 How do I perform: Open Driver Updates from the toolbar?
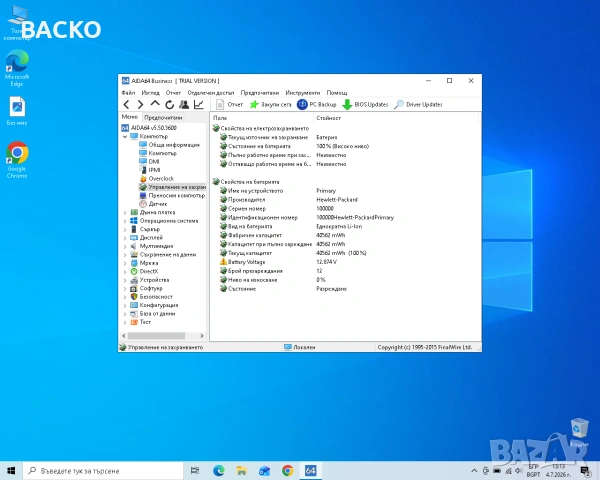pyautogui.click(x=418, y=104)
